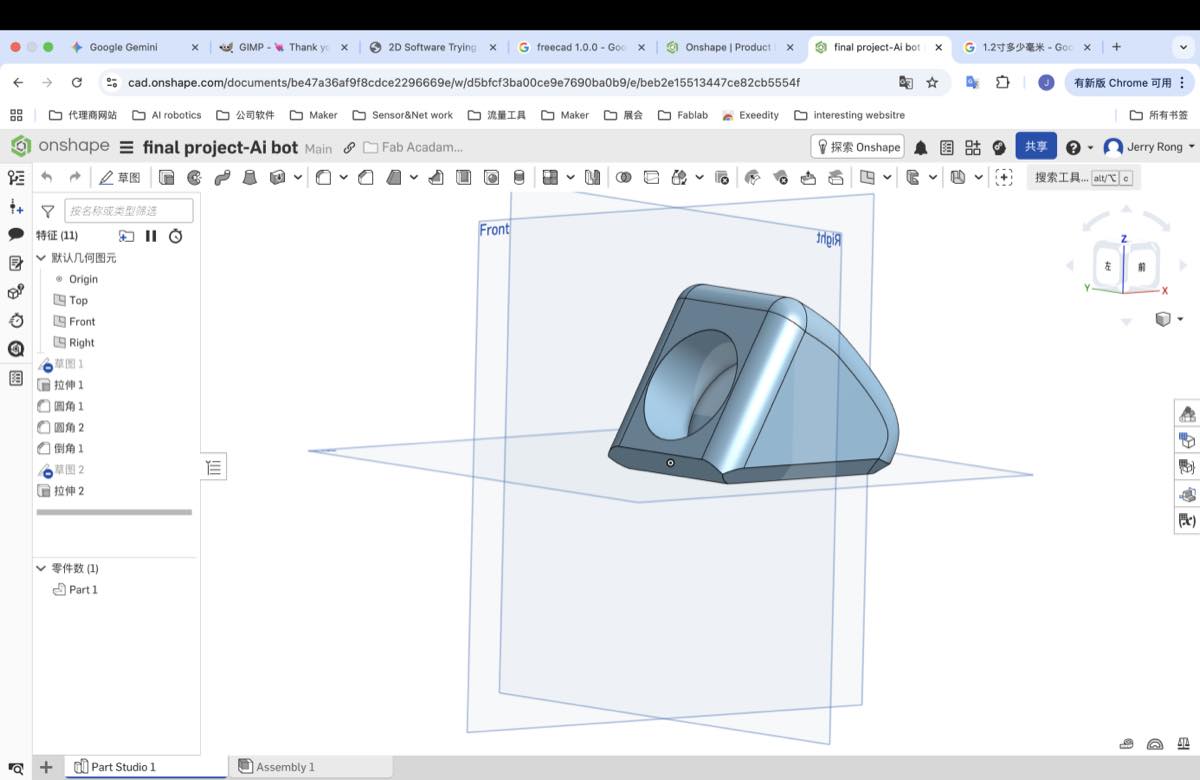
Task: Select the Shell tool icon
Action: tap(463, 178)
